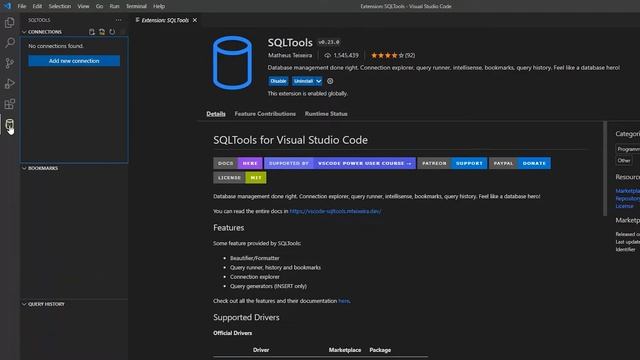
Task: Click the extension manage gear icon
Action: point(330,81)
